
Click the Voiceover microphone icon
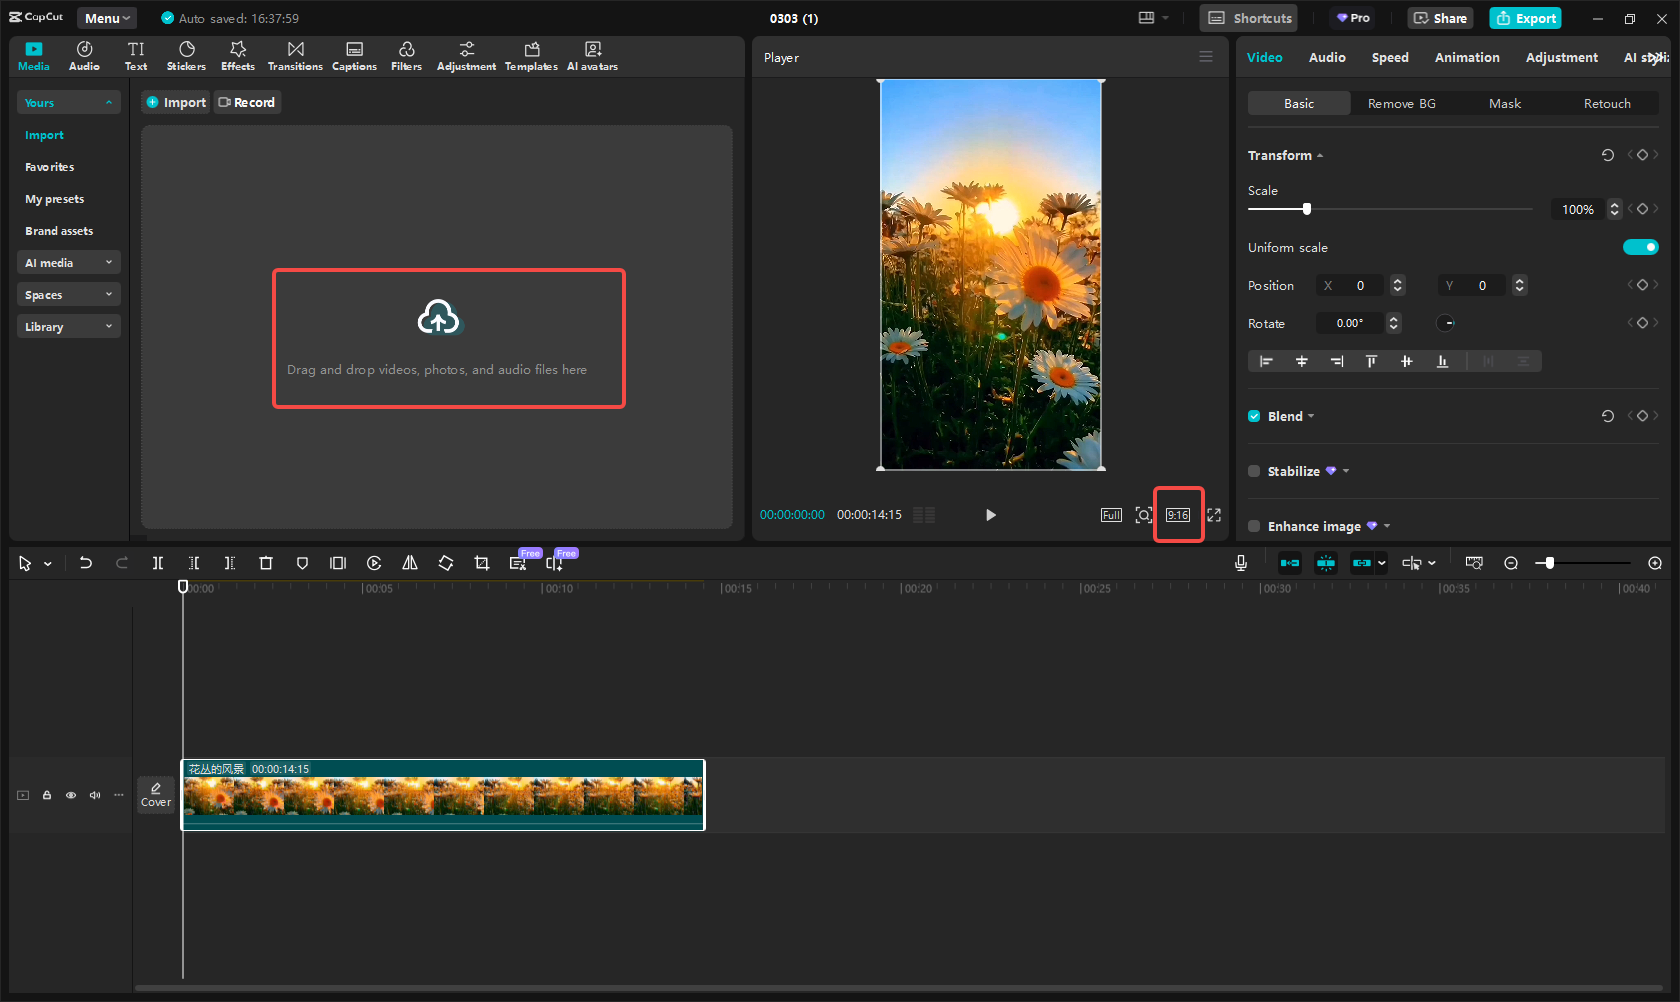point(1240,563)
